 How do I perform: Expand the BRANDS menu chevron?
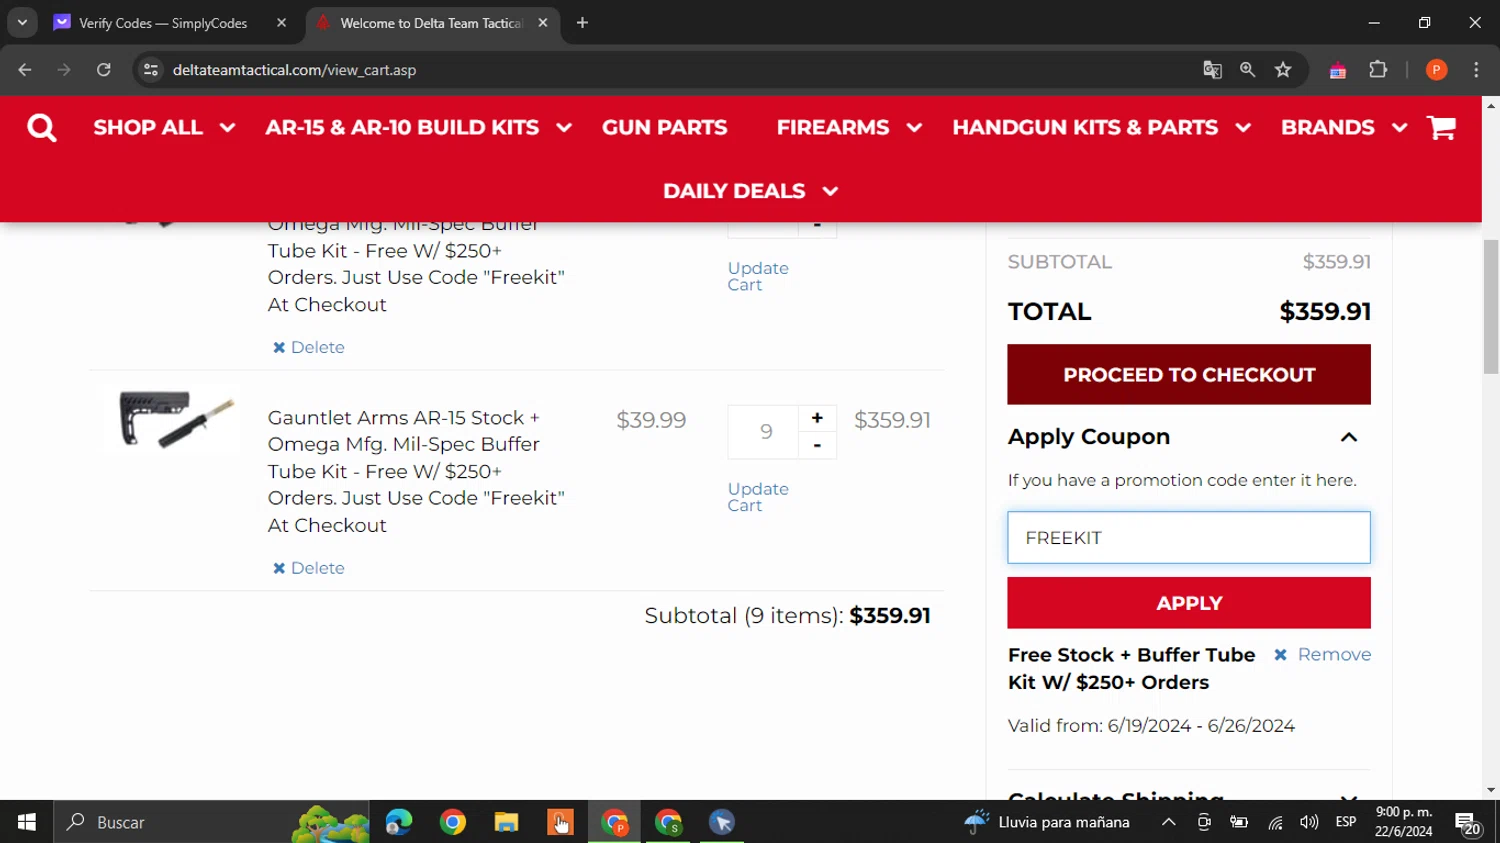(1399, 128)
